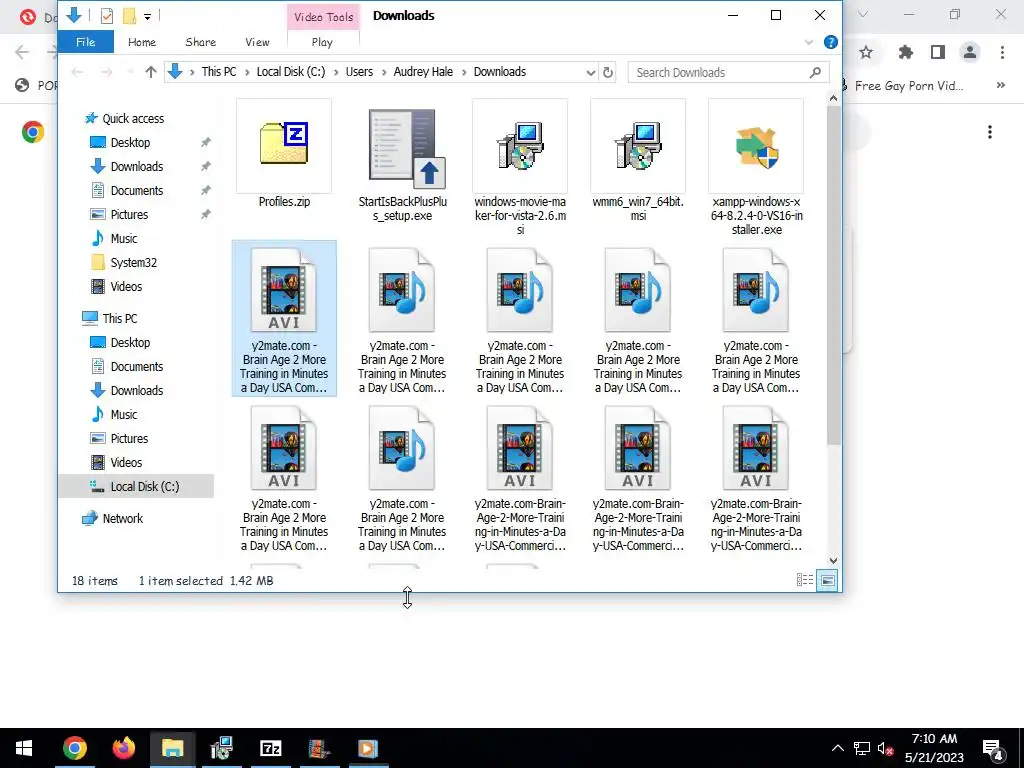Select This PC in navigation pane
This screenshot has width=1024, height=768.
click(x=120, y=319)
